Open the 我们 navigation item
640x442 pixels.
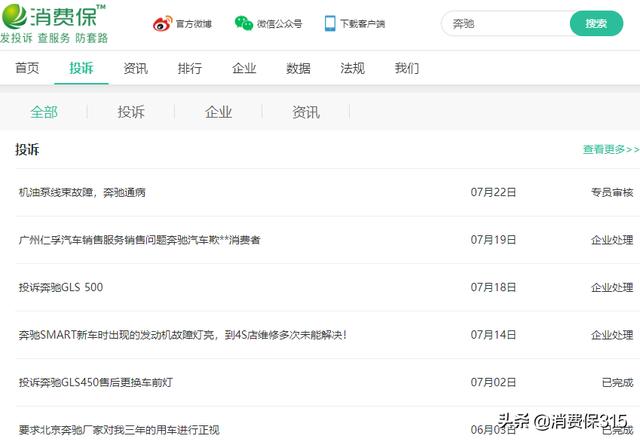coord(407,68)
